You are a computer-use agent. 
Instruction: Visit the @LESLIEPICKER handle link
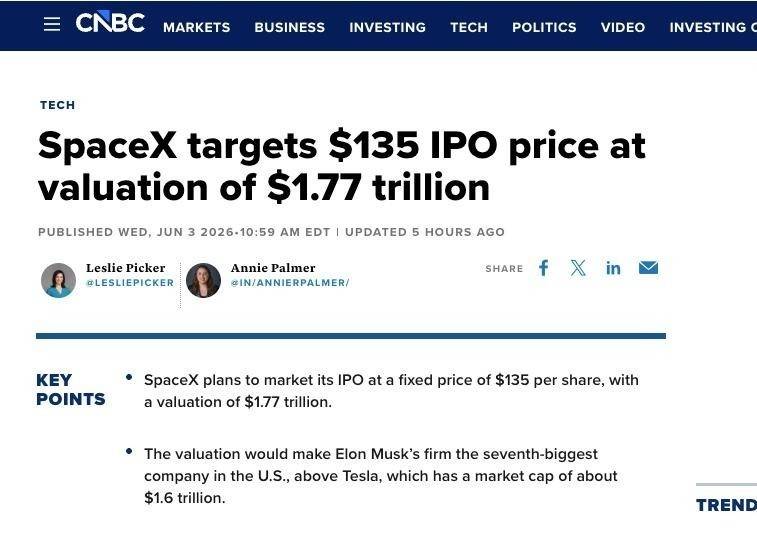click(130, 283)
